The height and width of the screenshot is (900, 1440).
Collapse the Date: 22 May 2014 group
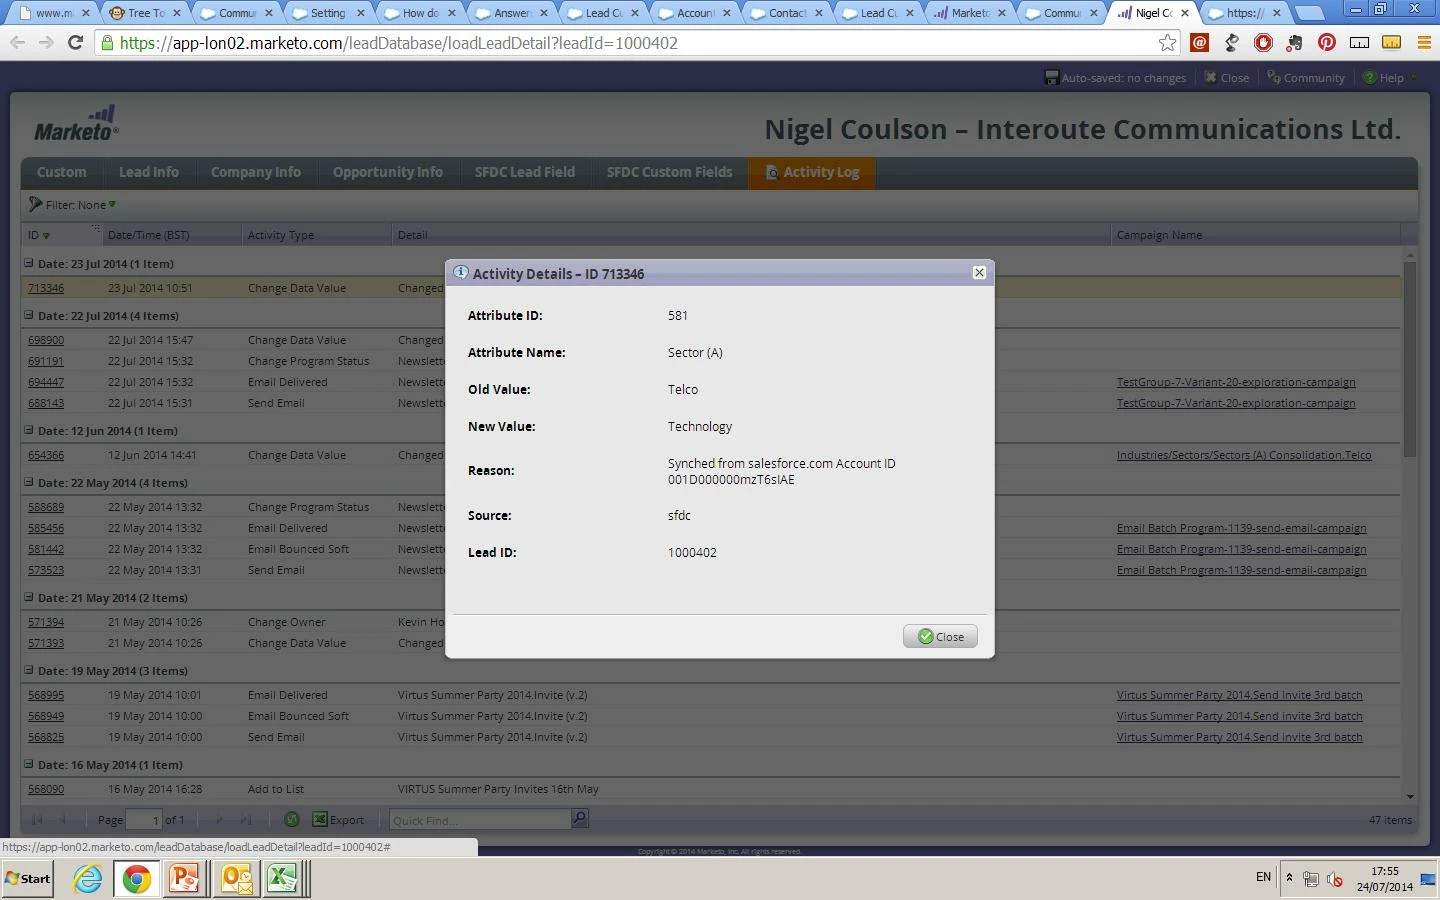tap(29, 482)
